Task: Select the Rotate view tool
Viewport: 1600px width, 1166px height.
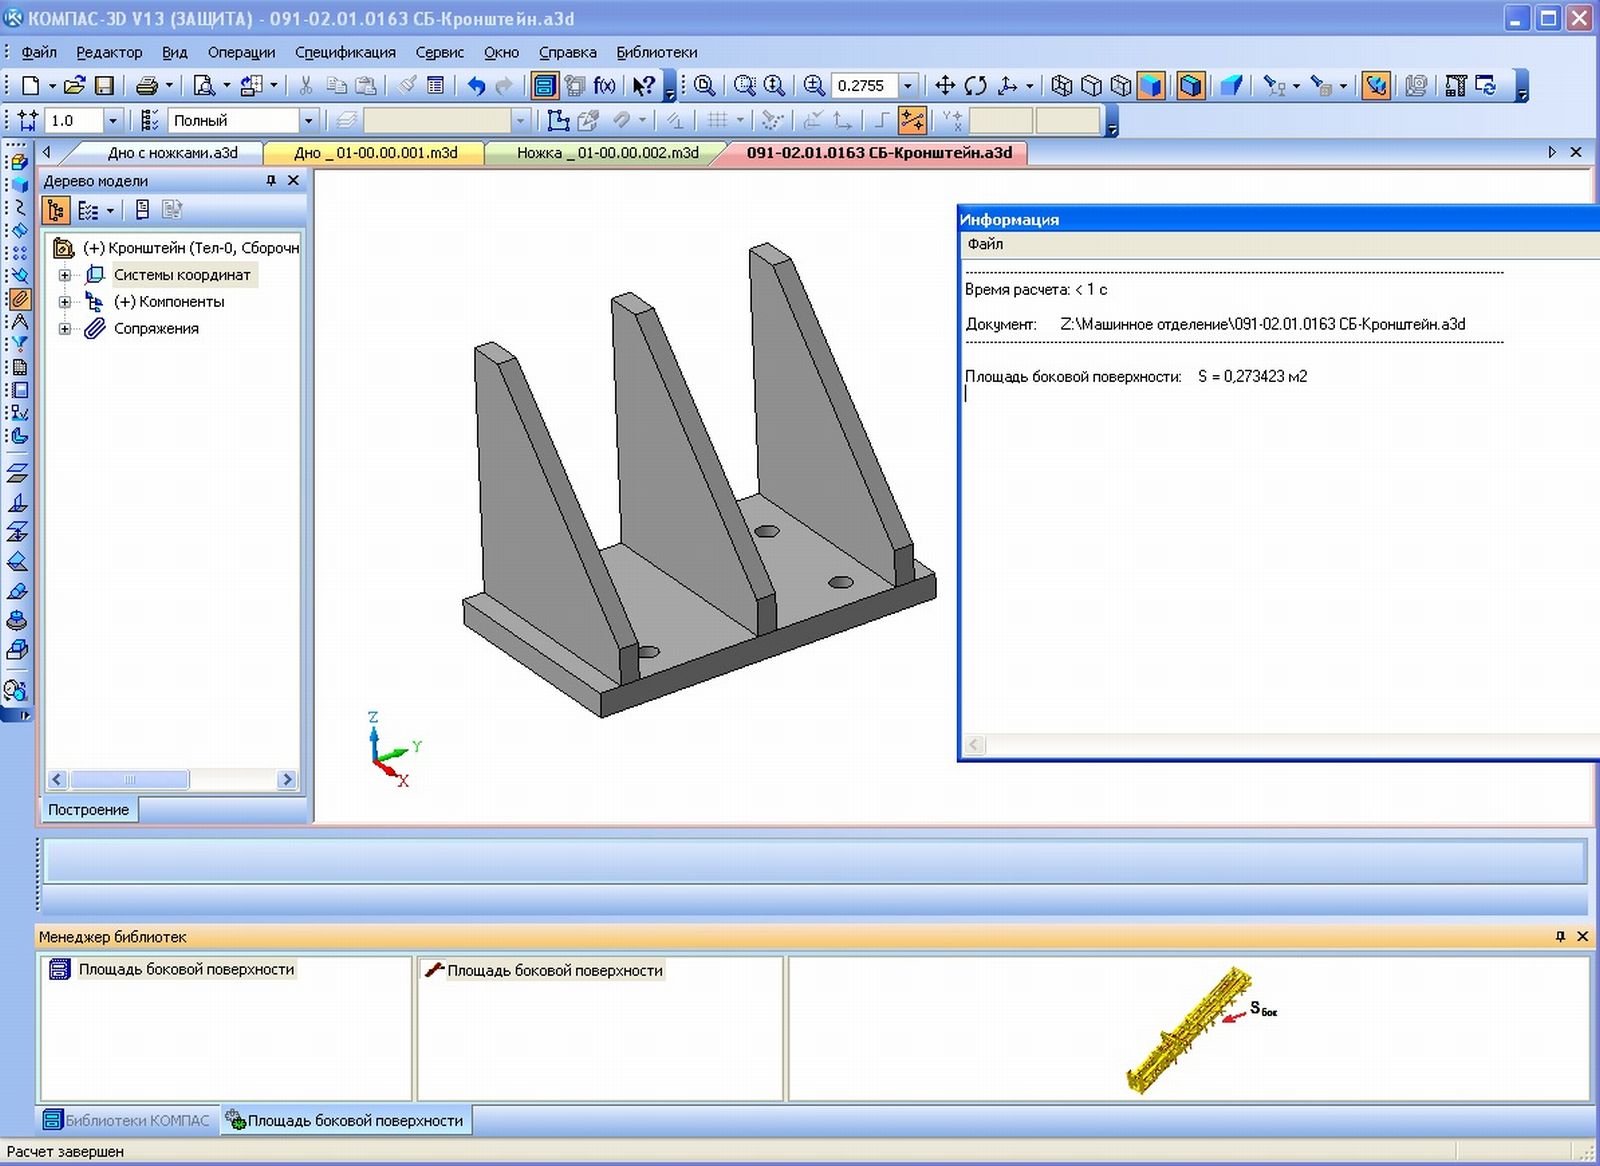Action: click(x=975, y=86)
